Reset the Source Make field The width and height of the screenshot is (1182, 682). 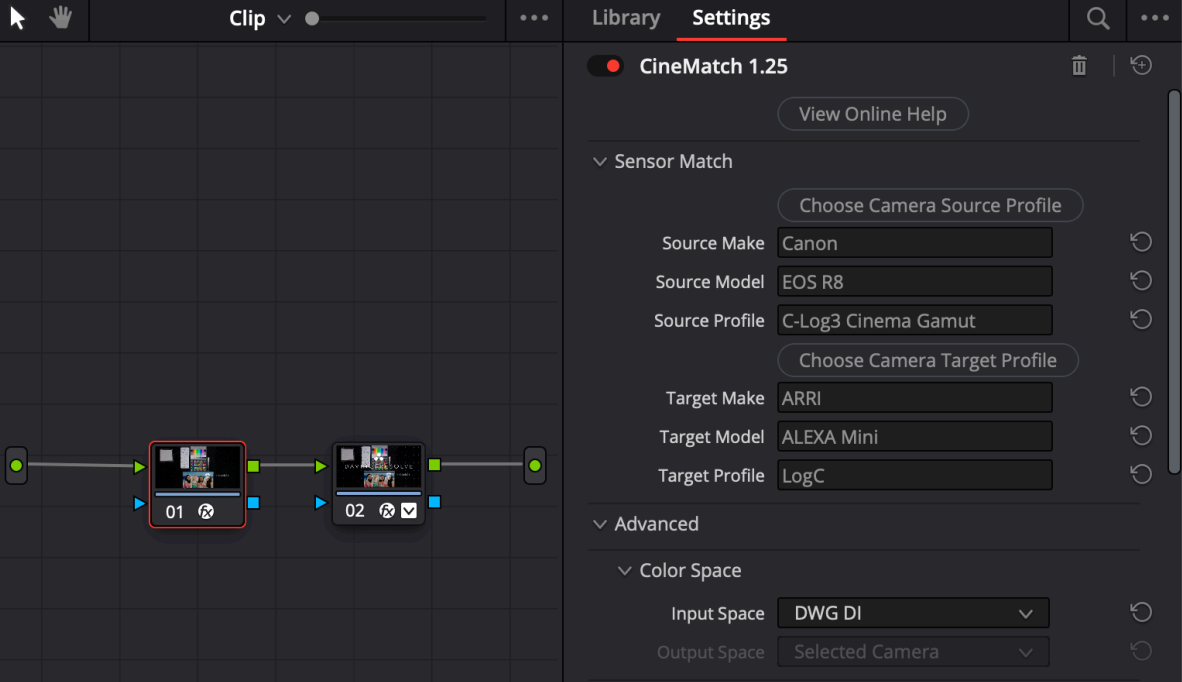pos(1140,242)
